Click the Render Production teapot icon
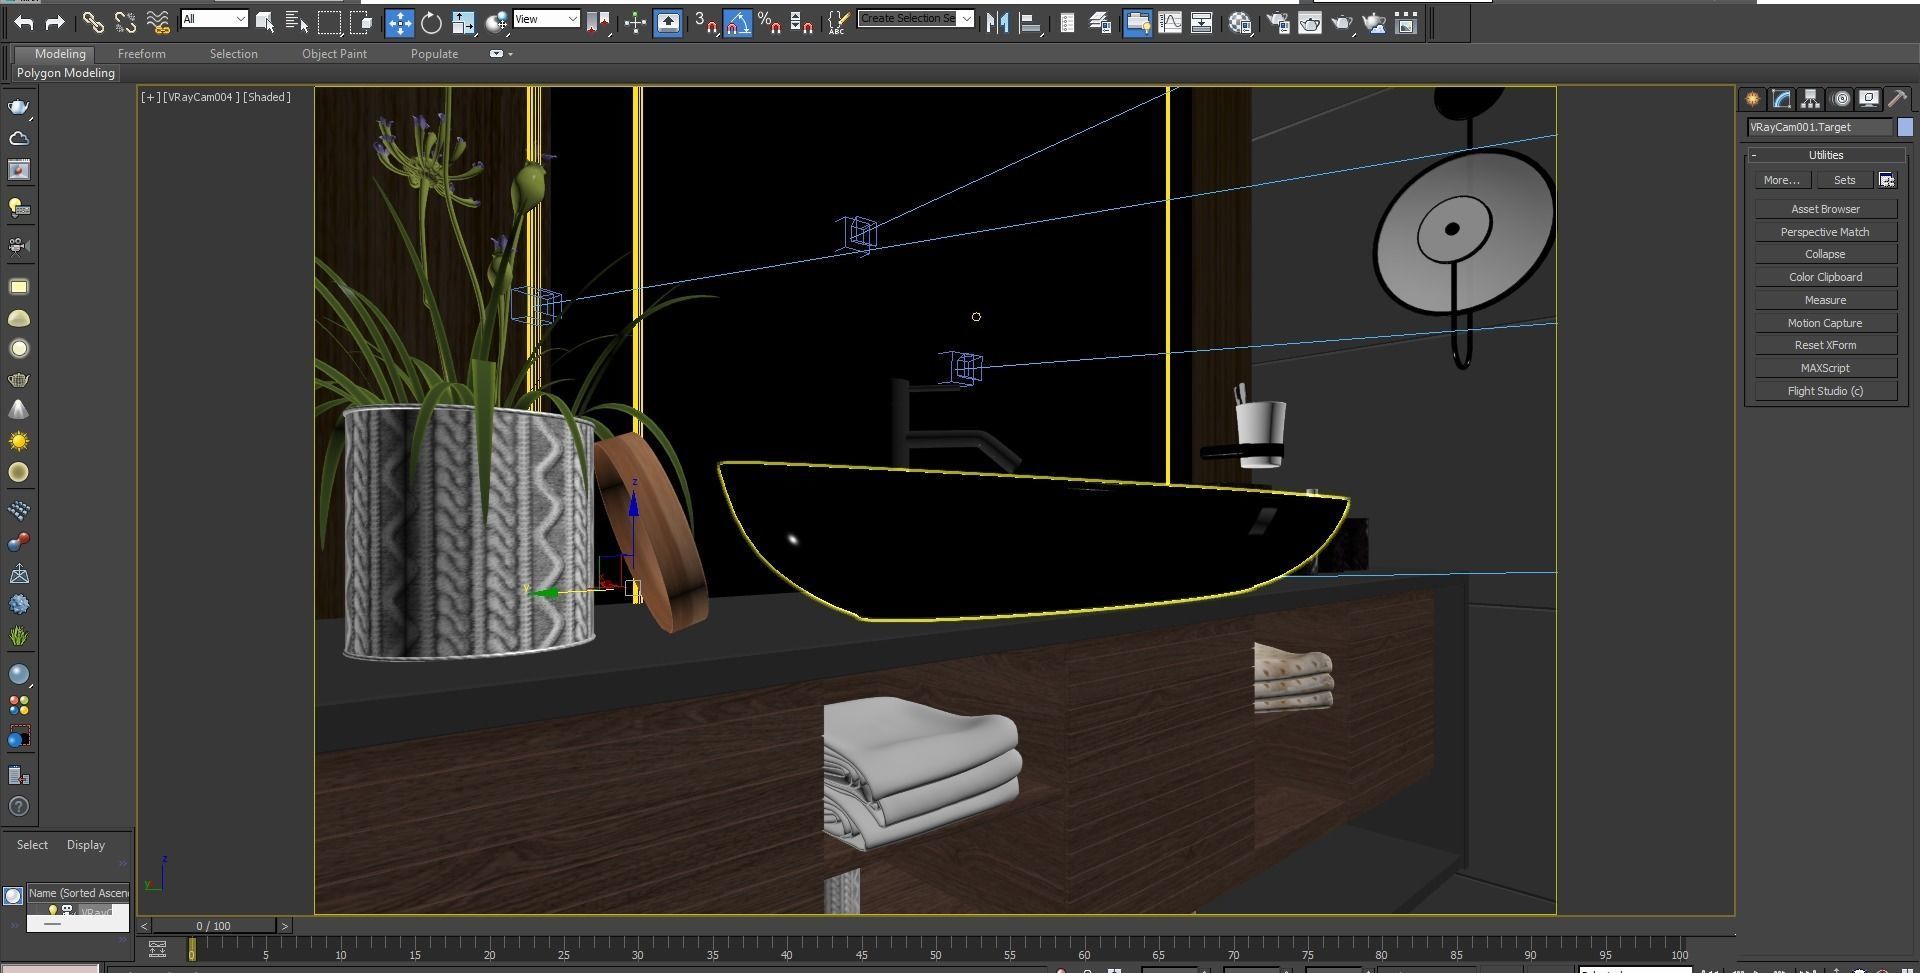Screen dimensions: 1920x973 pyautogui.click(x=1343, y=22)
